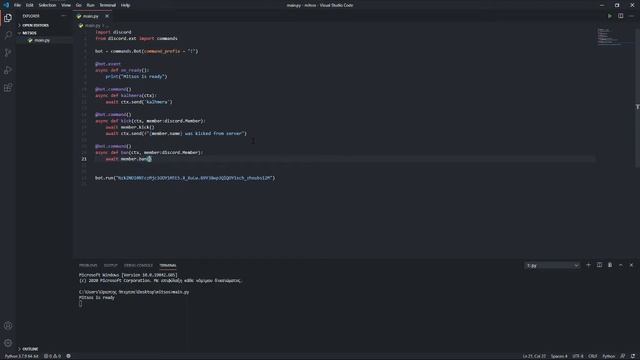Run Python file with the play icon
The image size is (640, 360).
(x=610, y=16)
